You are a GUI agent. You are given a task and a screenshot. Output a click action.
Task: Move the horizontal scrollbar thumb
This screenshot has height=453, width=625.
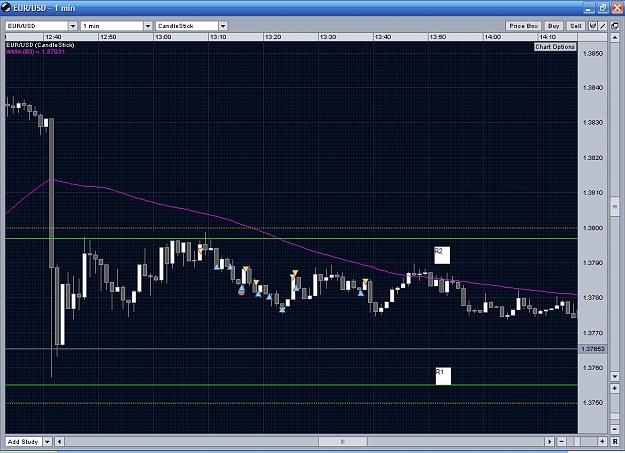tap(343, 441)
